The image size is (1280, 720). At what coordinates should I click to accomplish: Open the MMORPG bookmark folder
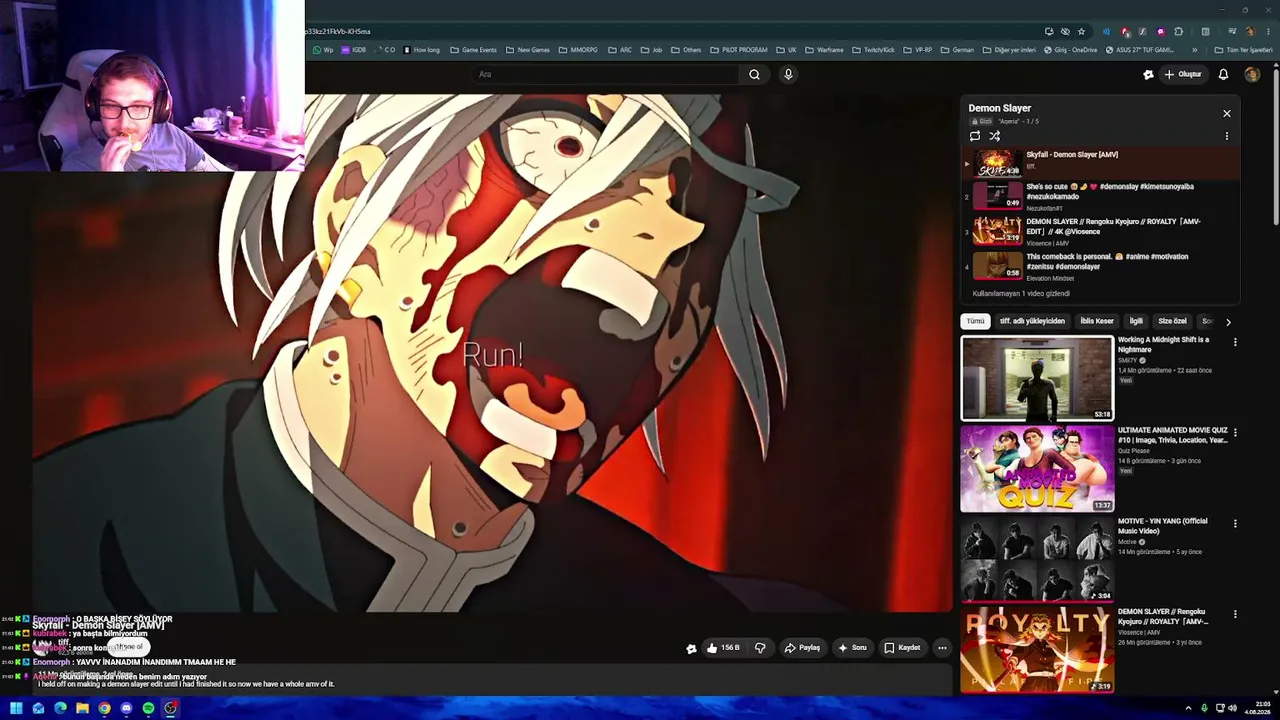pos(578,50)
